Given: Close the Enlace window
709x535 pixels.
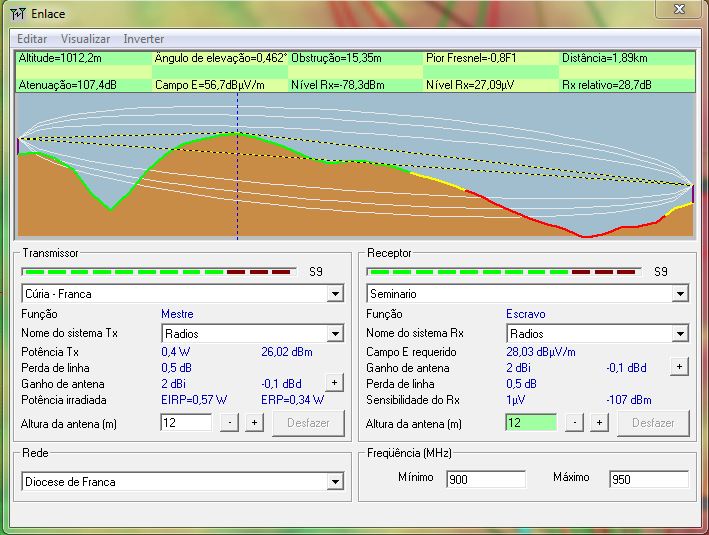Looking at the screenshot, I should click(x=679, y=9).
